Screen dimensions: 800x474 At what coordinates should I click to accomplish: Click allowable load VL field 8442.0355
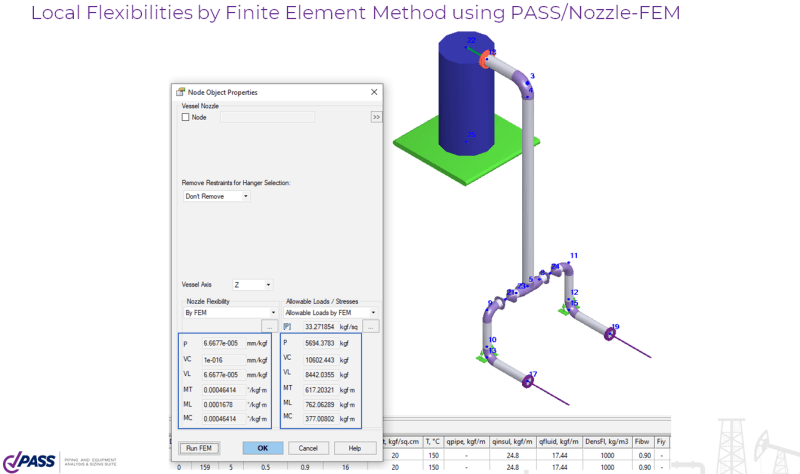click(x=320, y=375)
